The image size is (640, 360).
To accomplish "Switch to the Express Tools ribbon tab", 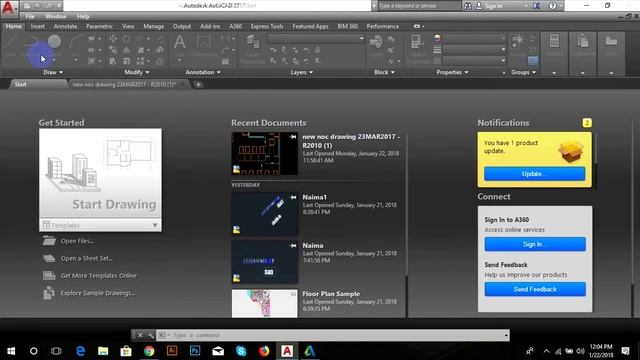I will pyautogui.click(x=267, y=26).
